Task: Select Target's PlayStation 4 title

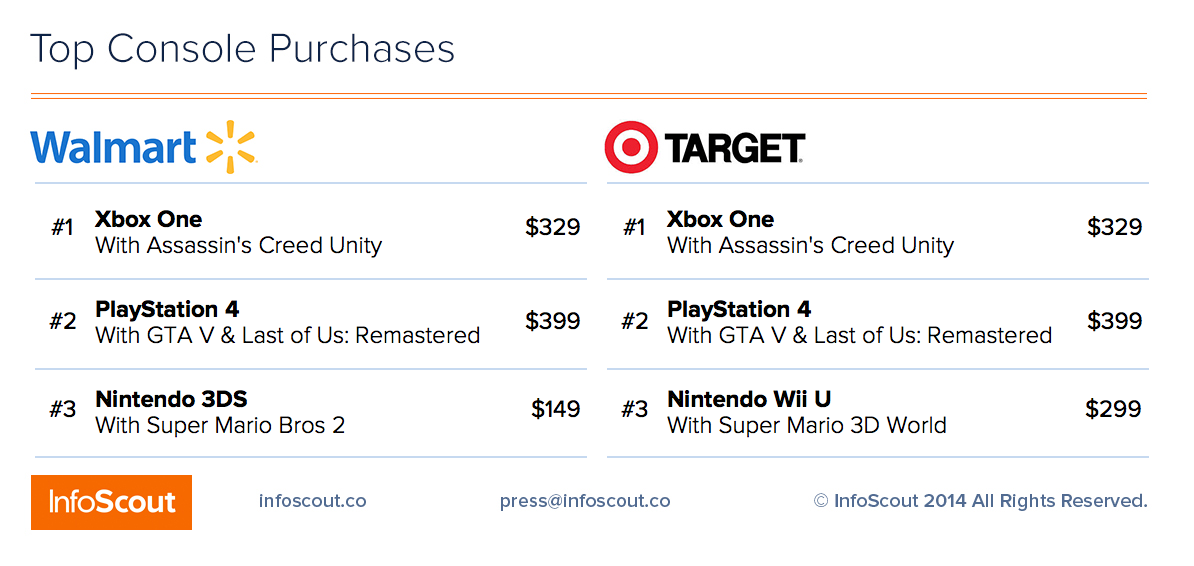Action: coord(739,309)
